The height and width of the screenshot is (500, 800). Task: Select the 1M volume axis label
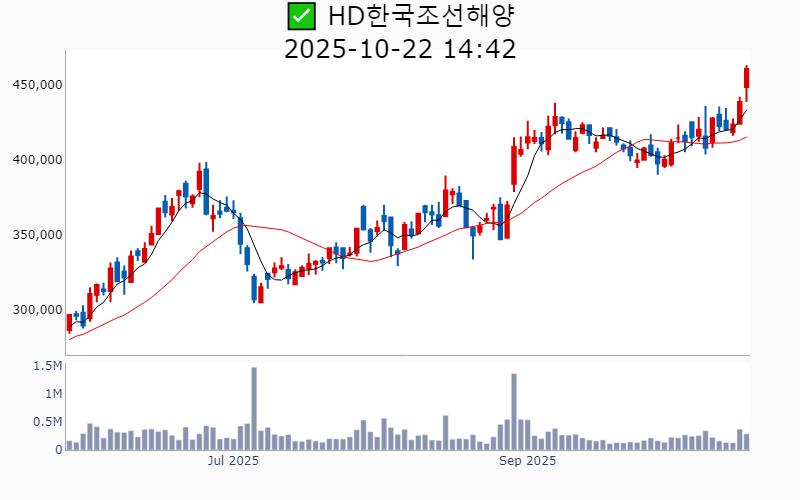[53, 394]
